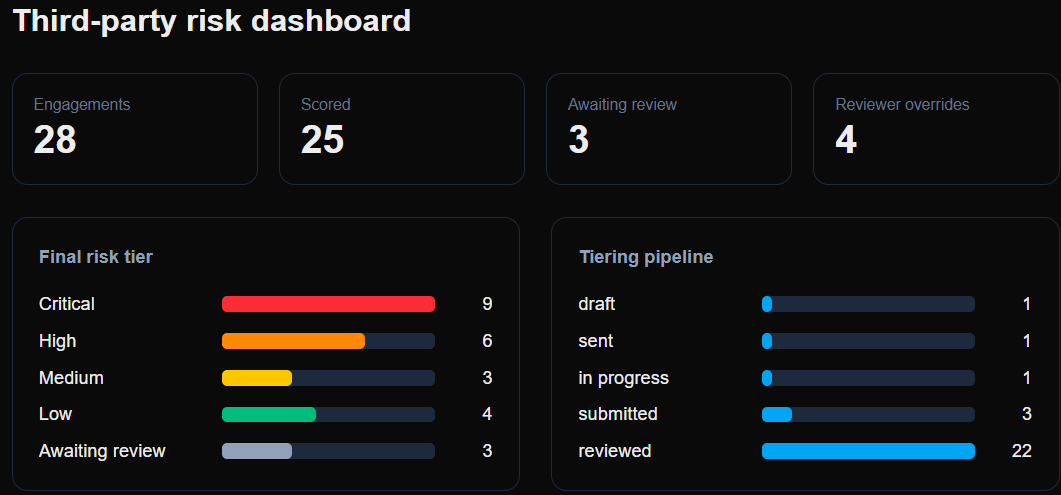Viewport: 1061px width, 495px height.
Task: Click the draft pipeline bar
Action: [868, 304]
